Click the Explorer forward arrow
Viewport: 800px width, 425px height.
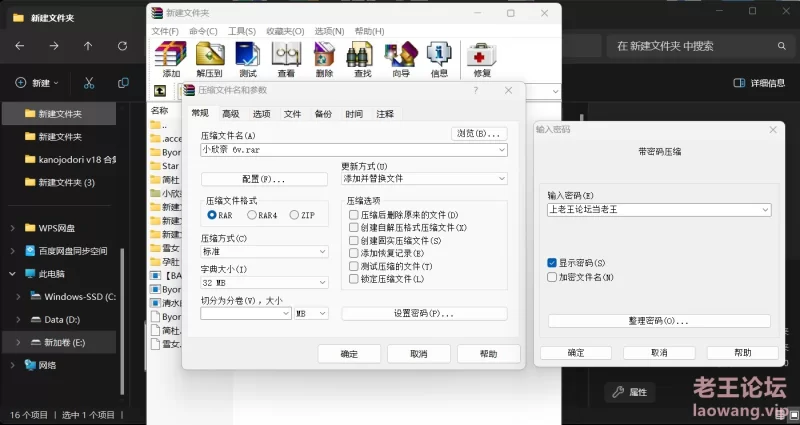coord(54,46)
